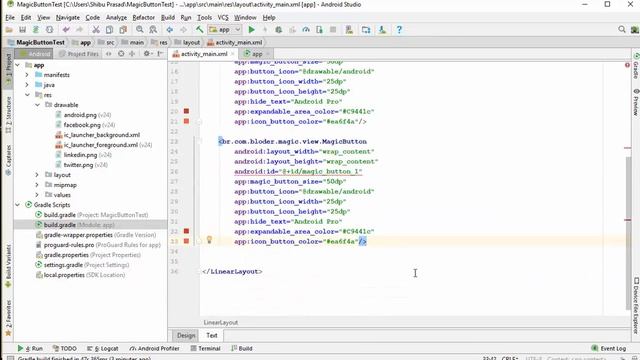Click the project panel settings gear icon
This screenshot has width=640, height=360.
pyautogui.click(x=147, y=53)
